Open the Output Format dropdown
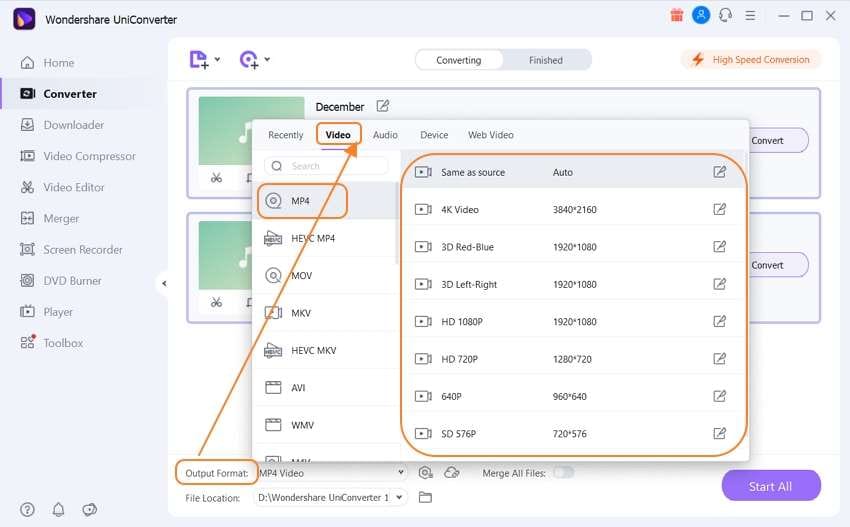The image size is (850, 527). point(332,473)
